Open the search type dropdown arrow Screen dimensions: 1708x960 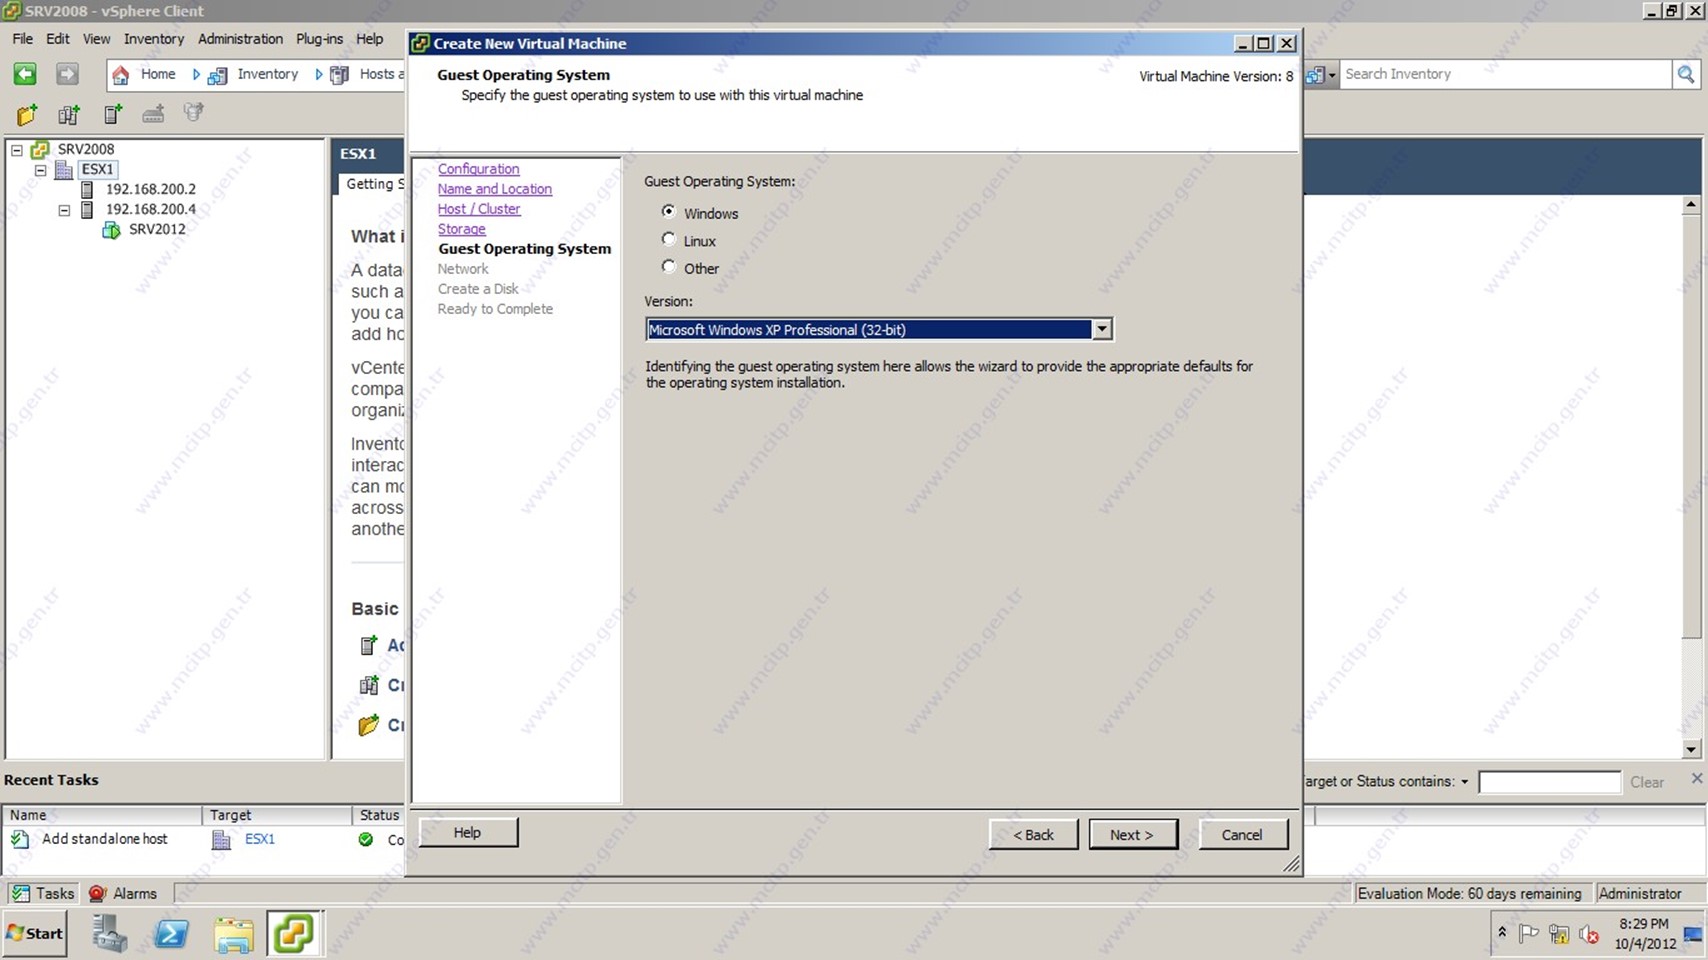1332,75
